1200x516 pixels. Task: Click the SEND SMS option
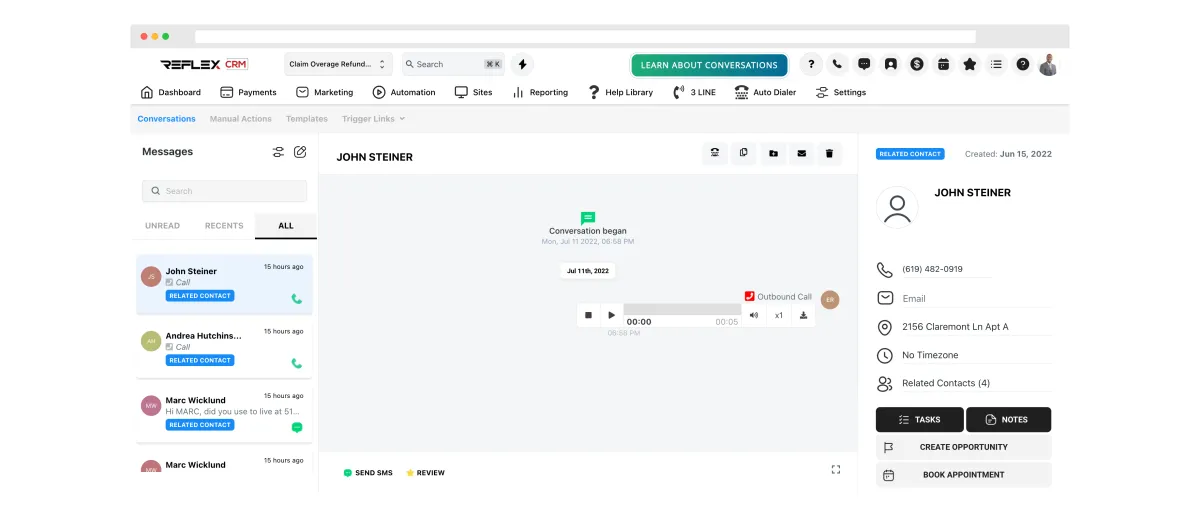(368, 473)
